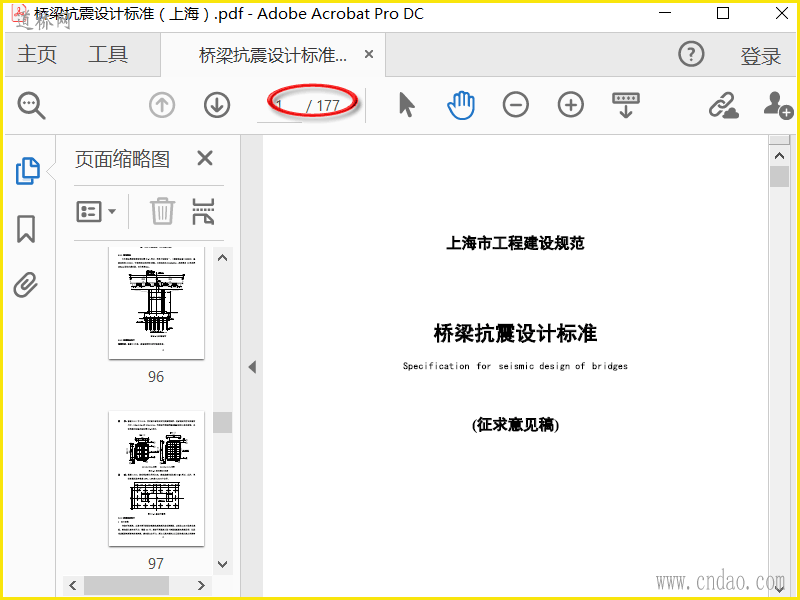800x600 pixels.
Task: Click the delete pages trash icon
Action: (162, 211)
